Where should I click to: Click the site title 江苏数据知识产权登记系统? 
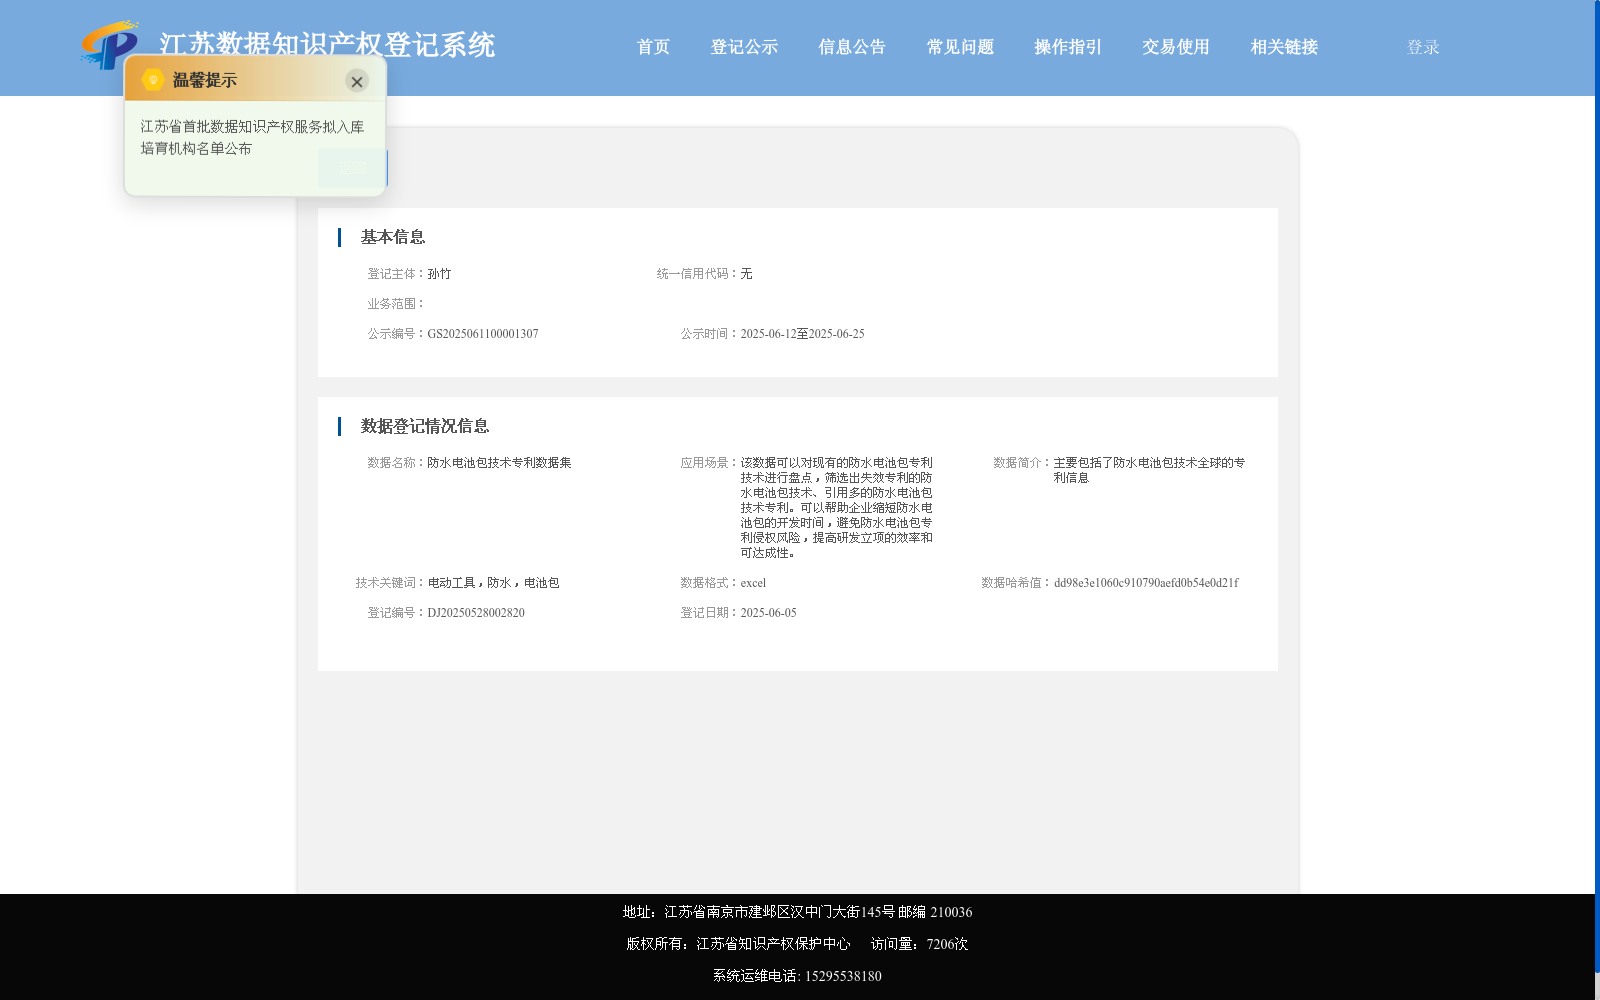coord(327,45)
